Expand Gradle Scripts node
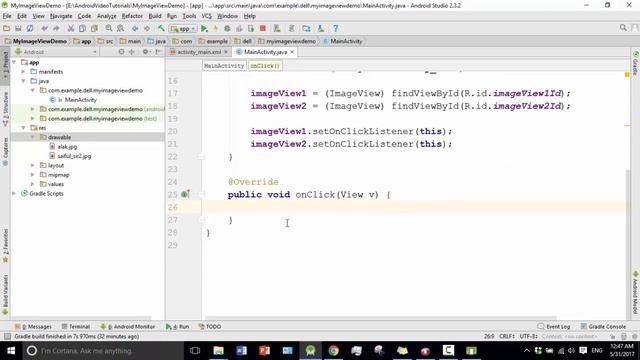 pos(14,193)
